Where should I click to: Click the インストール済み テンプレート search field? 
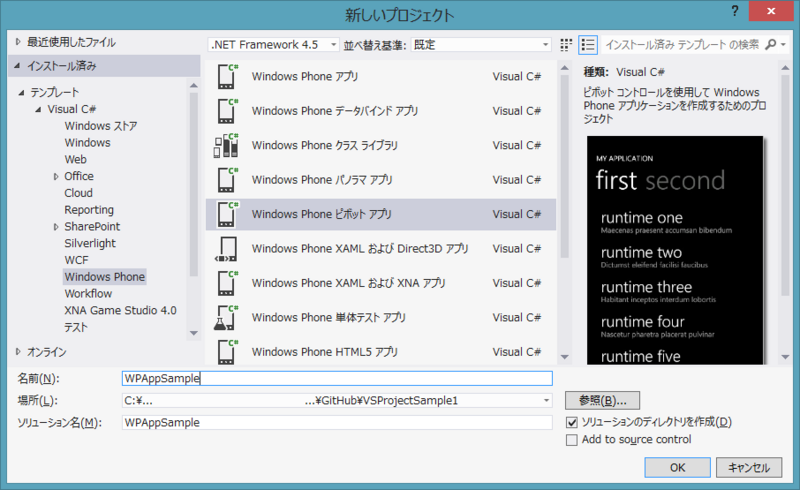(682, 45)
